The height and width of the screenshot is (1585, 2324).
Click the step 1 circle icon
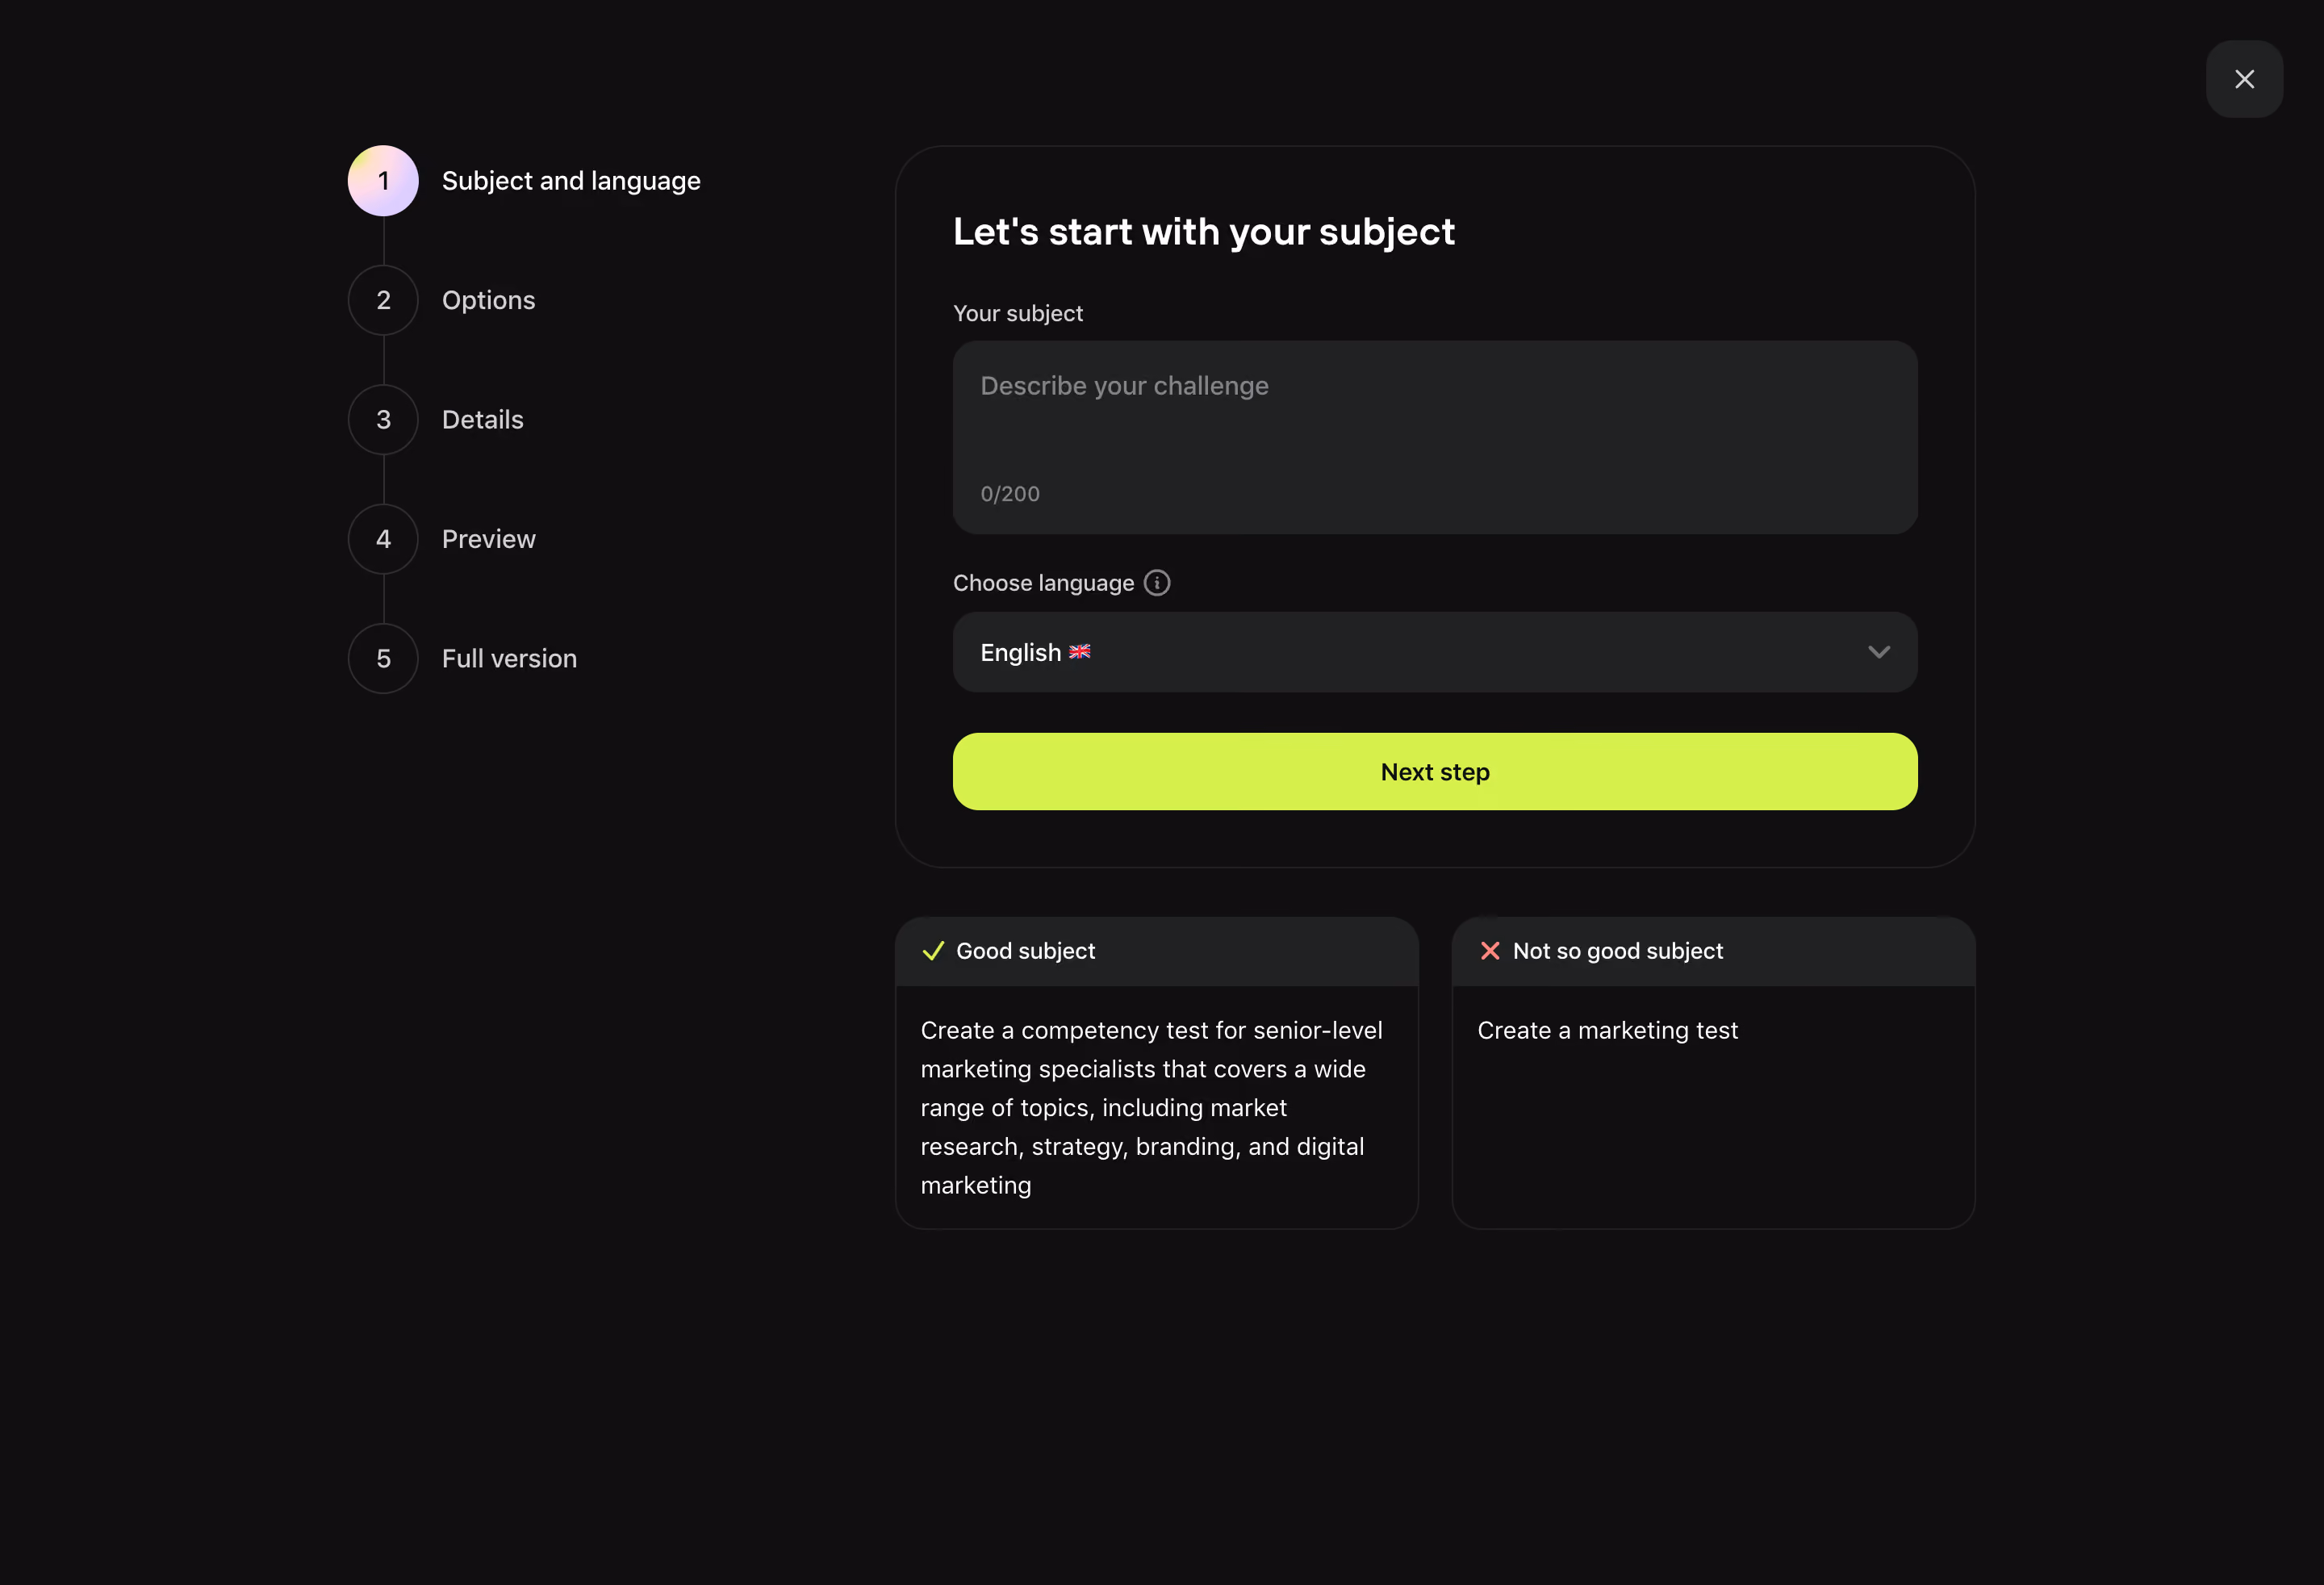point(383,181)
